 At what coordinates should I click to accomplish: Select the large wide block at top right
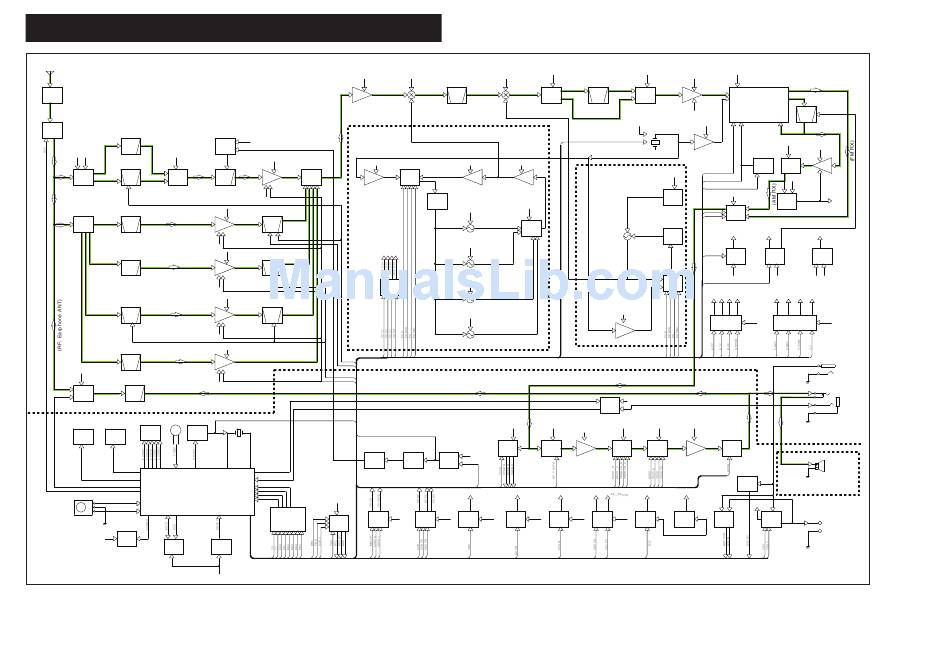(758, 105)
